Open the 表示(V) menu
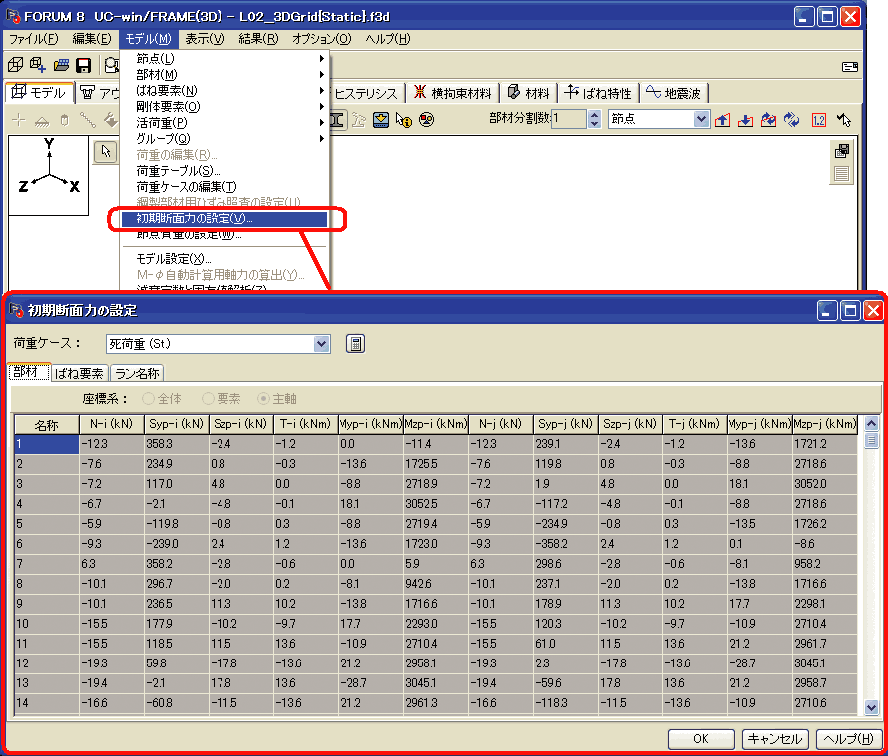Viewport: 888px width, 756px height. click(205, 39)
